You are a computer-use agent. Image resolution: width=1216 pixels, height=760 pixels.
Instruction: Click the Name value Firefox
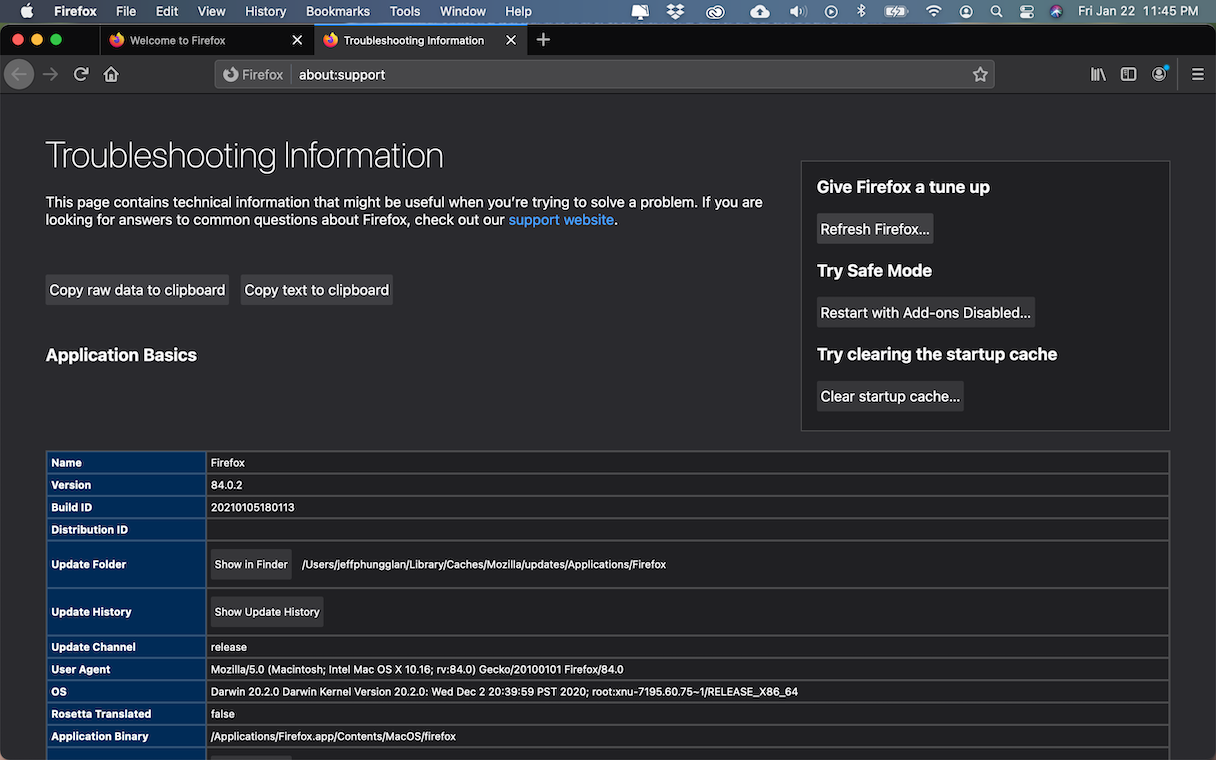pyautogui.click(x=228, y=463)
